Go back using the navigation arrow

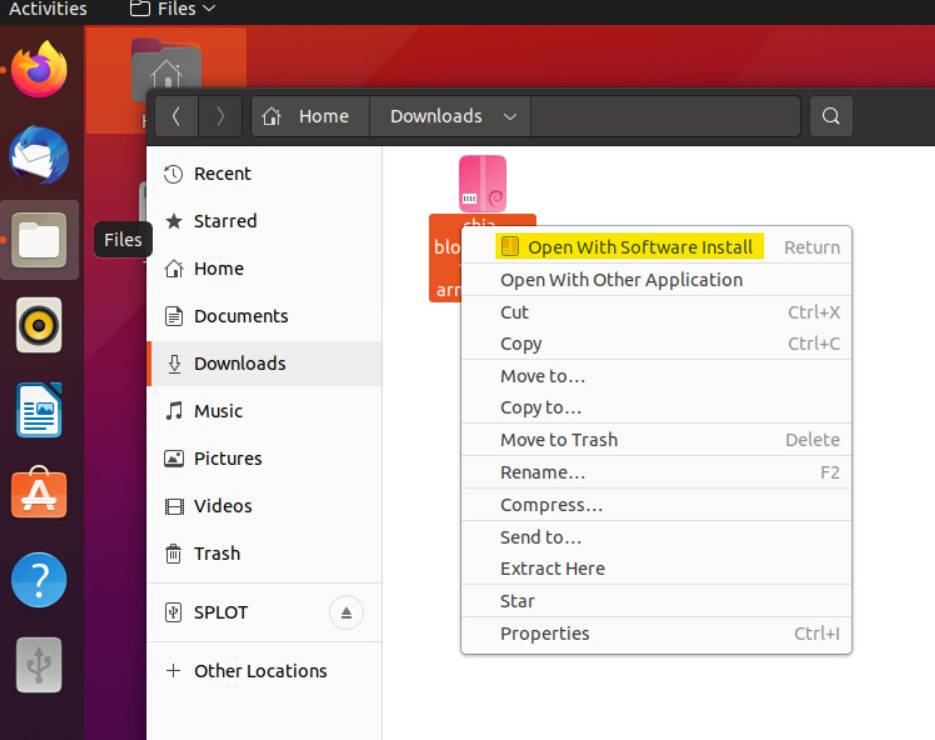[x=176, y=116]
